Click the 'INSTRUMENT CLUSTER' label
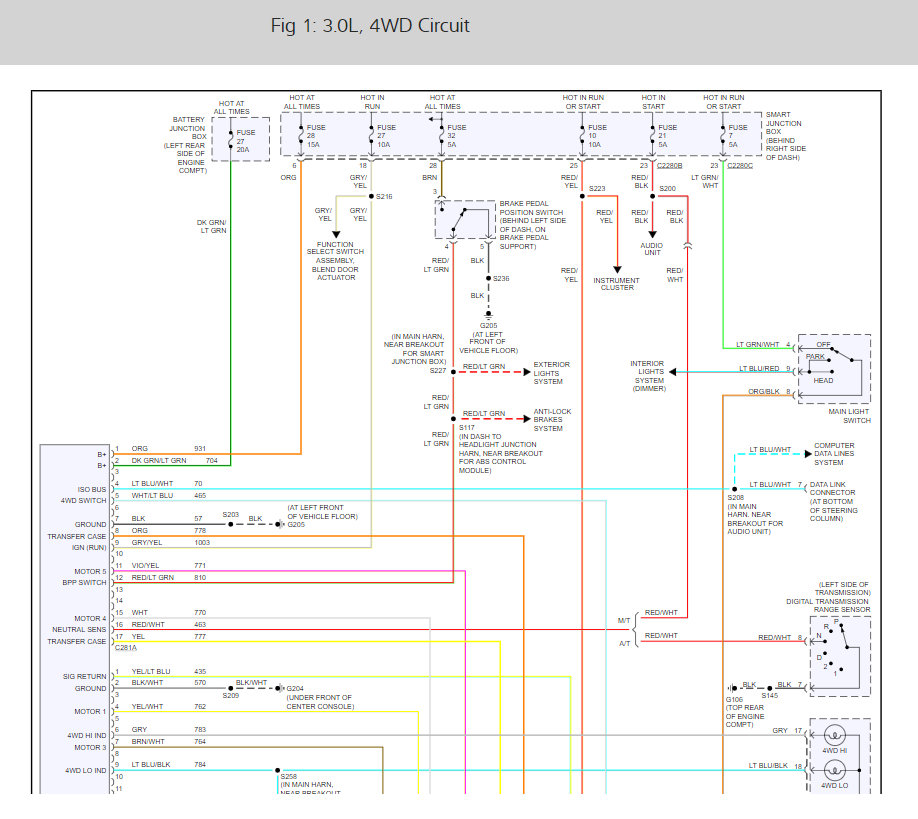The height and width of the screenshot is (819, 918). point(616,284)
